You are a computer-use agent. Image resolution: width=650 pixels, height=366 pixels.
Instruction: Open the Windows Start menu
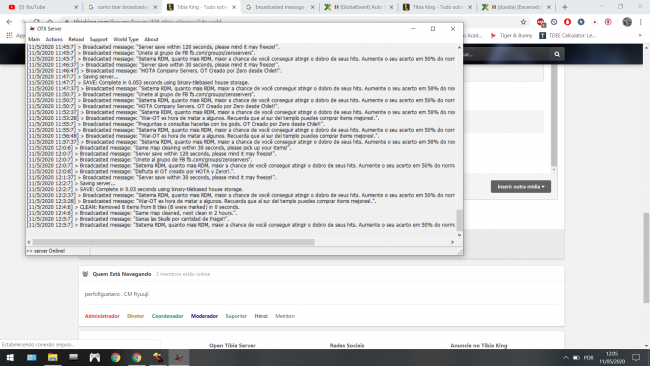pyautogui.click(x=10, y=357)
